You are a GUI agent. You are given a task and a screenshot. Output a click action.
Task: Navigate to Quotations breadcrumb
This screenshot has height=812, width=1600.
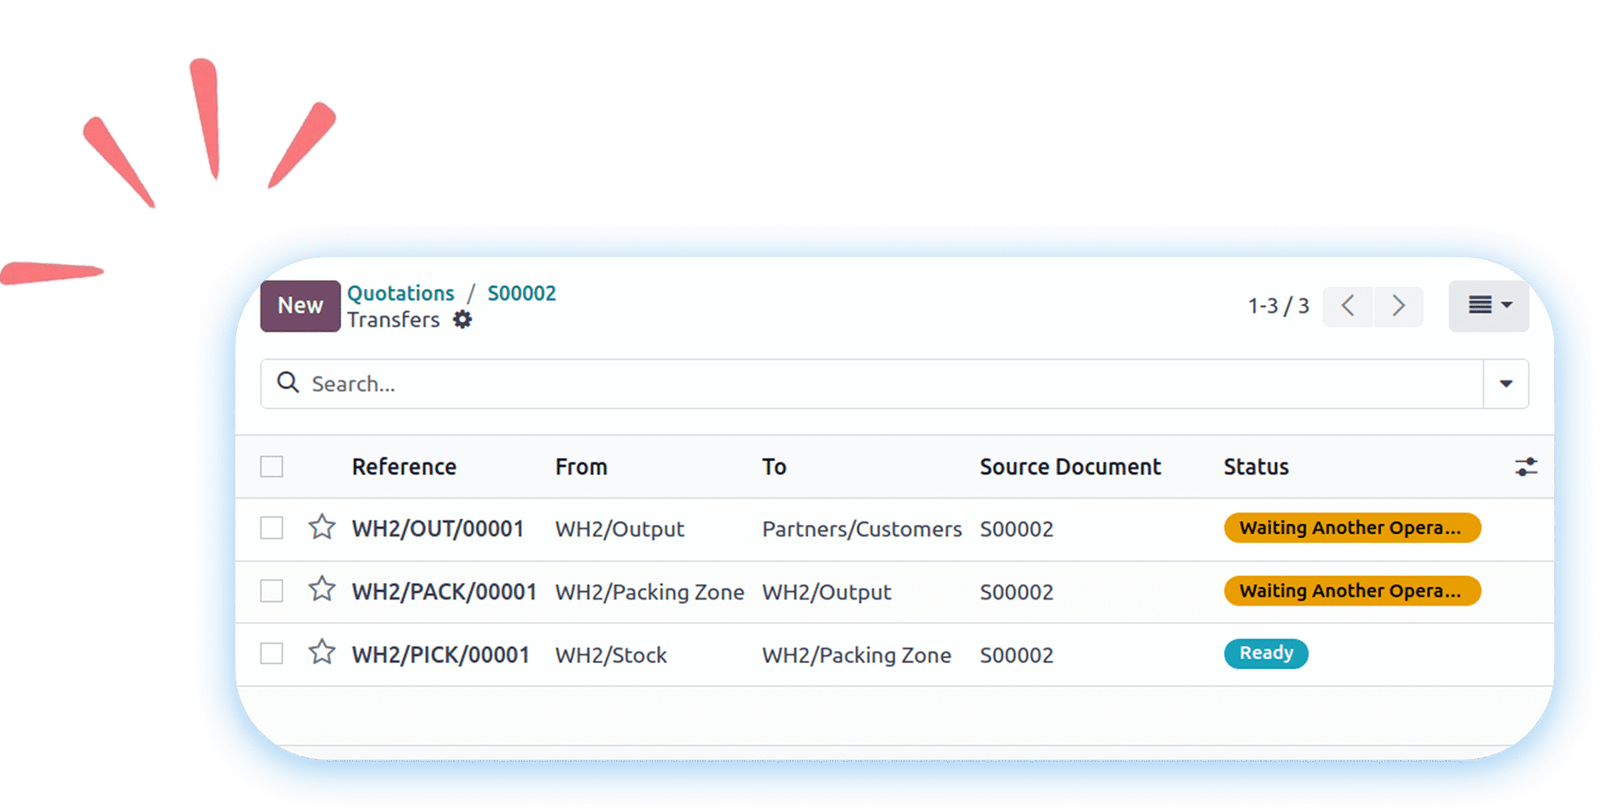coord(401,293)
